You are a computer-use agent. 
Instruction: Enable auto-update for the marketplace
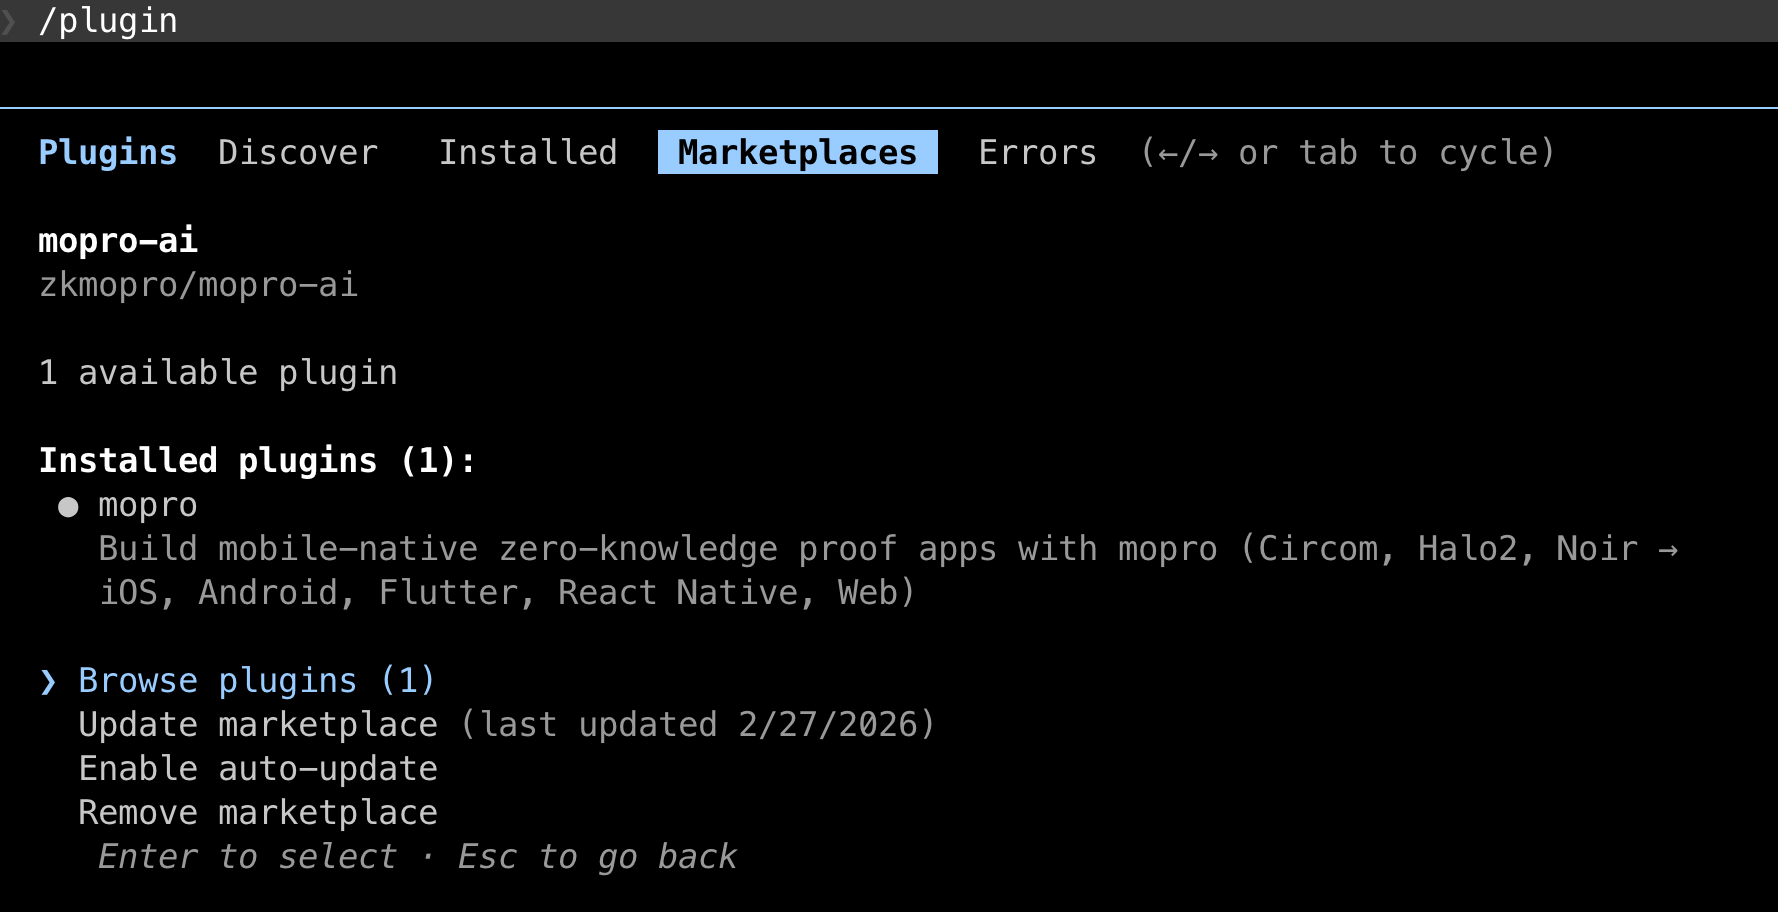click(x=257, y=768)
